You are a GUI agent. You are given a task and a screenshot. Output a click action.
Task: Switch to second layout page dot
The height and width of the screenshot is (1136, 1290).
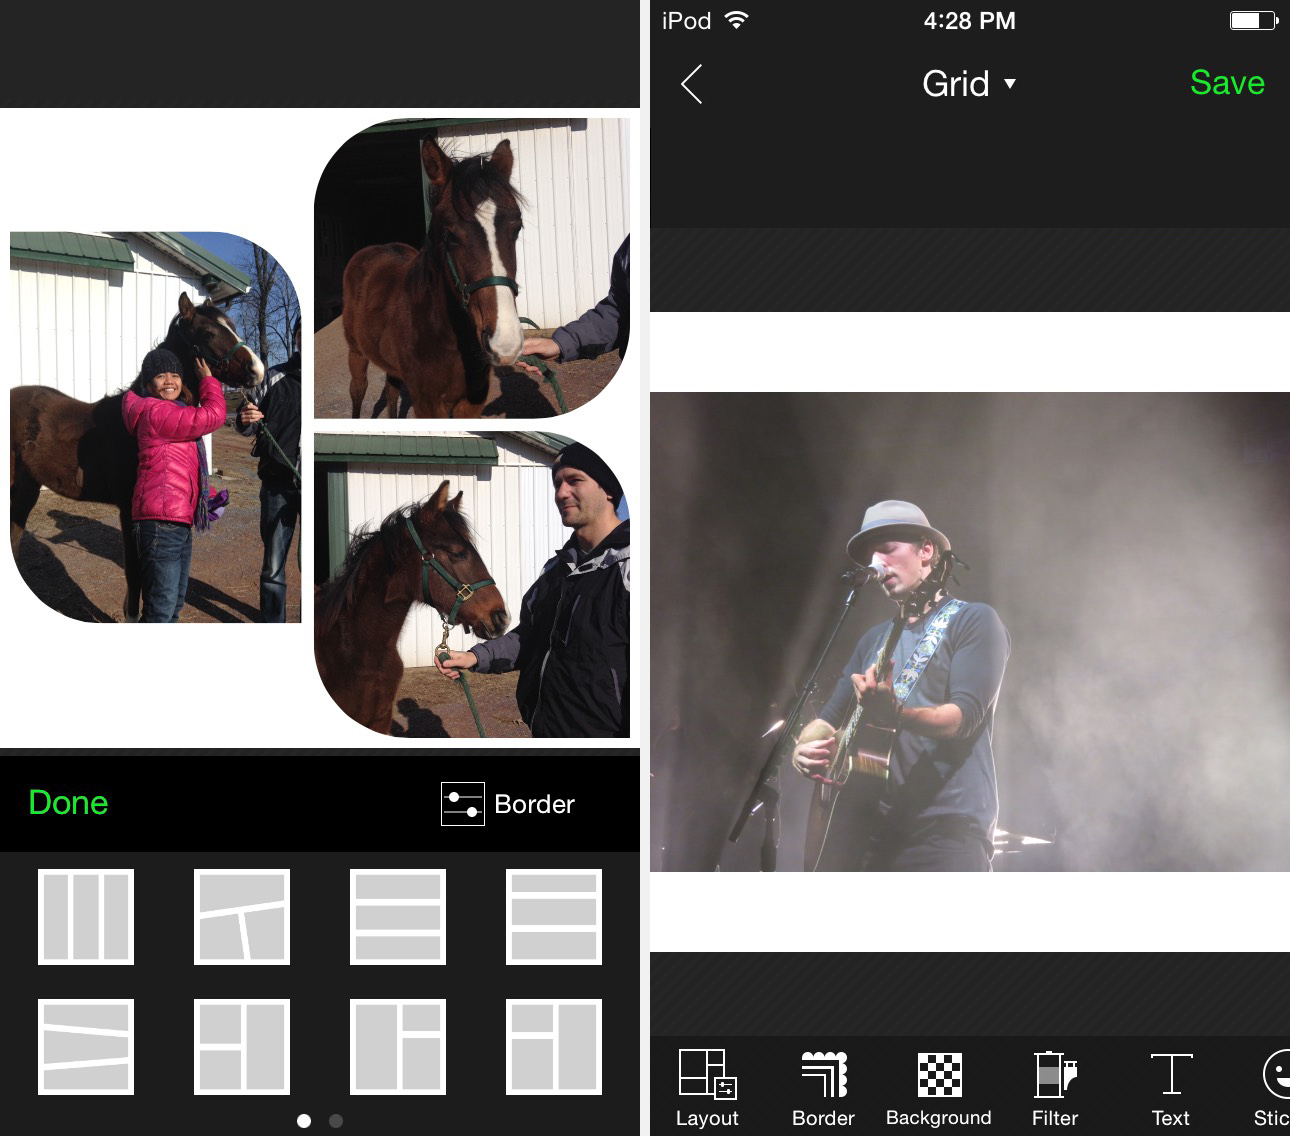coord(336,1121)
